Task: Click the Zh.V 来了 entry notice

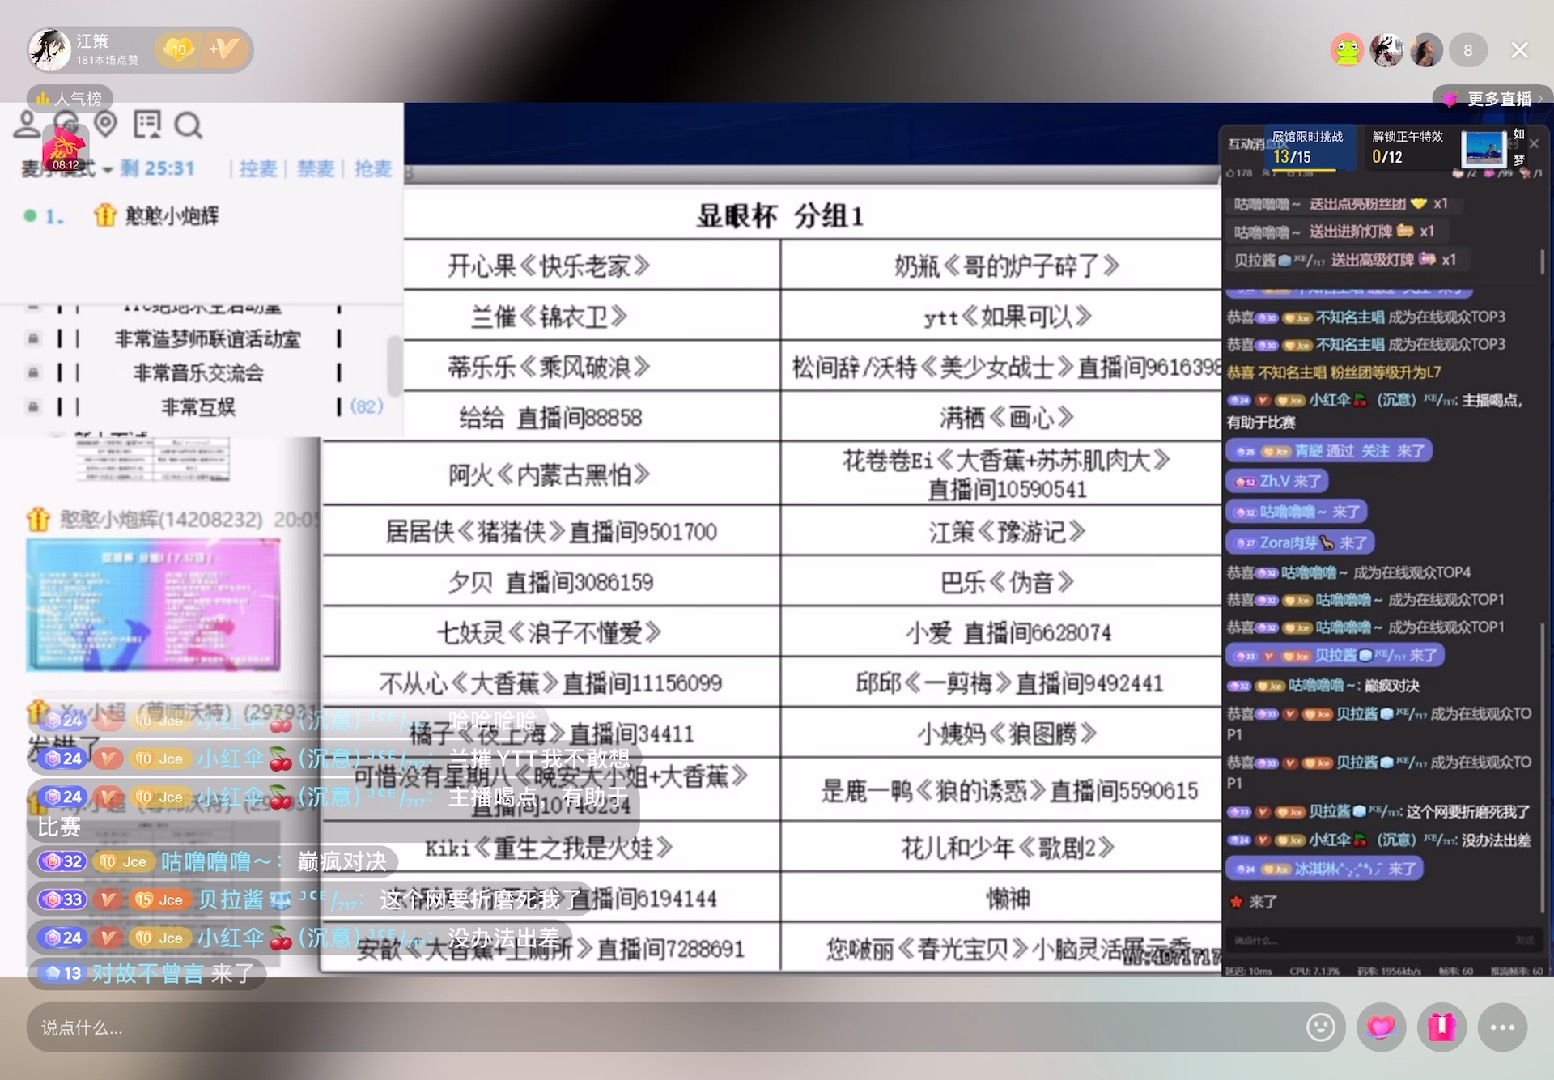Action: [1277, 481]
